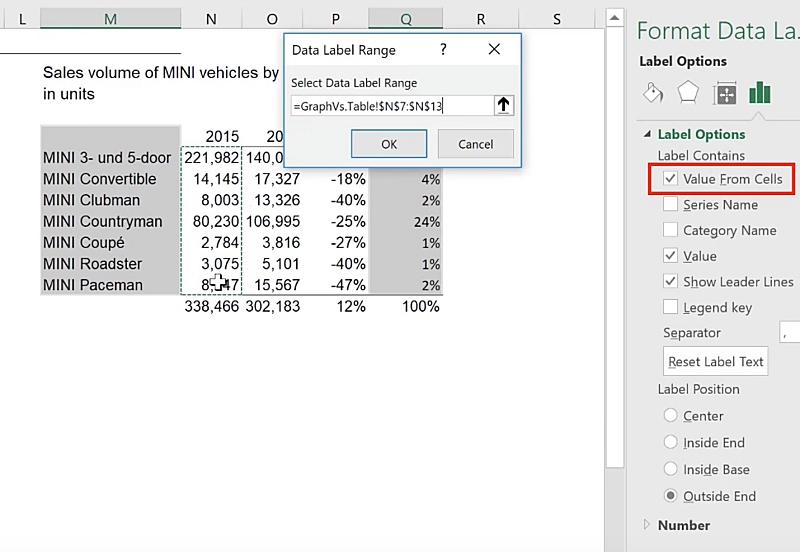Select the Label Options bar chart icon
This screenshot has width=800, height=552.
pos(760,94)
